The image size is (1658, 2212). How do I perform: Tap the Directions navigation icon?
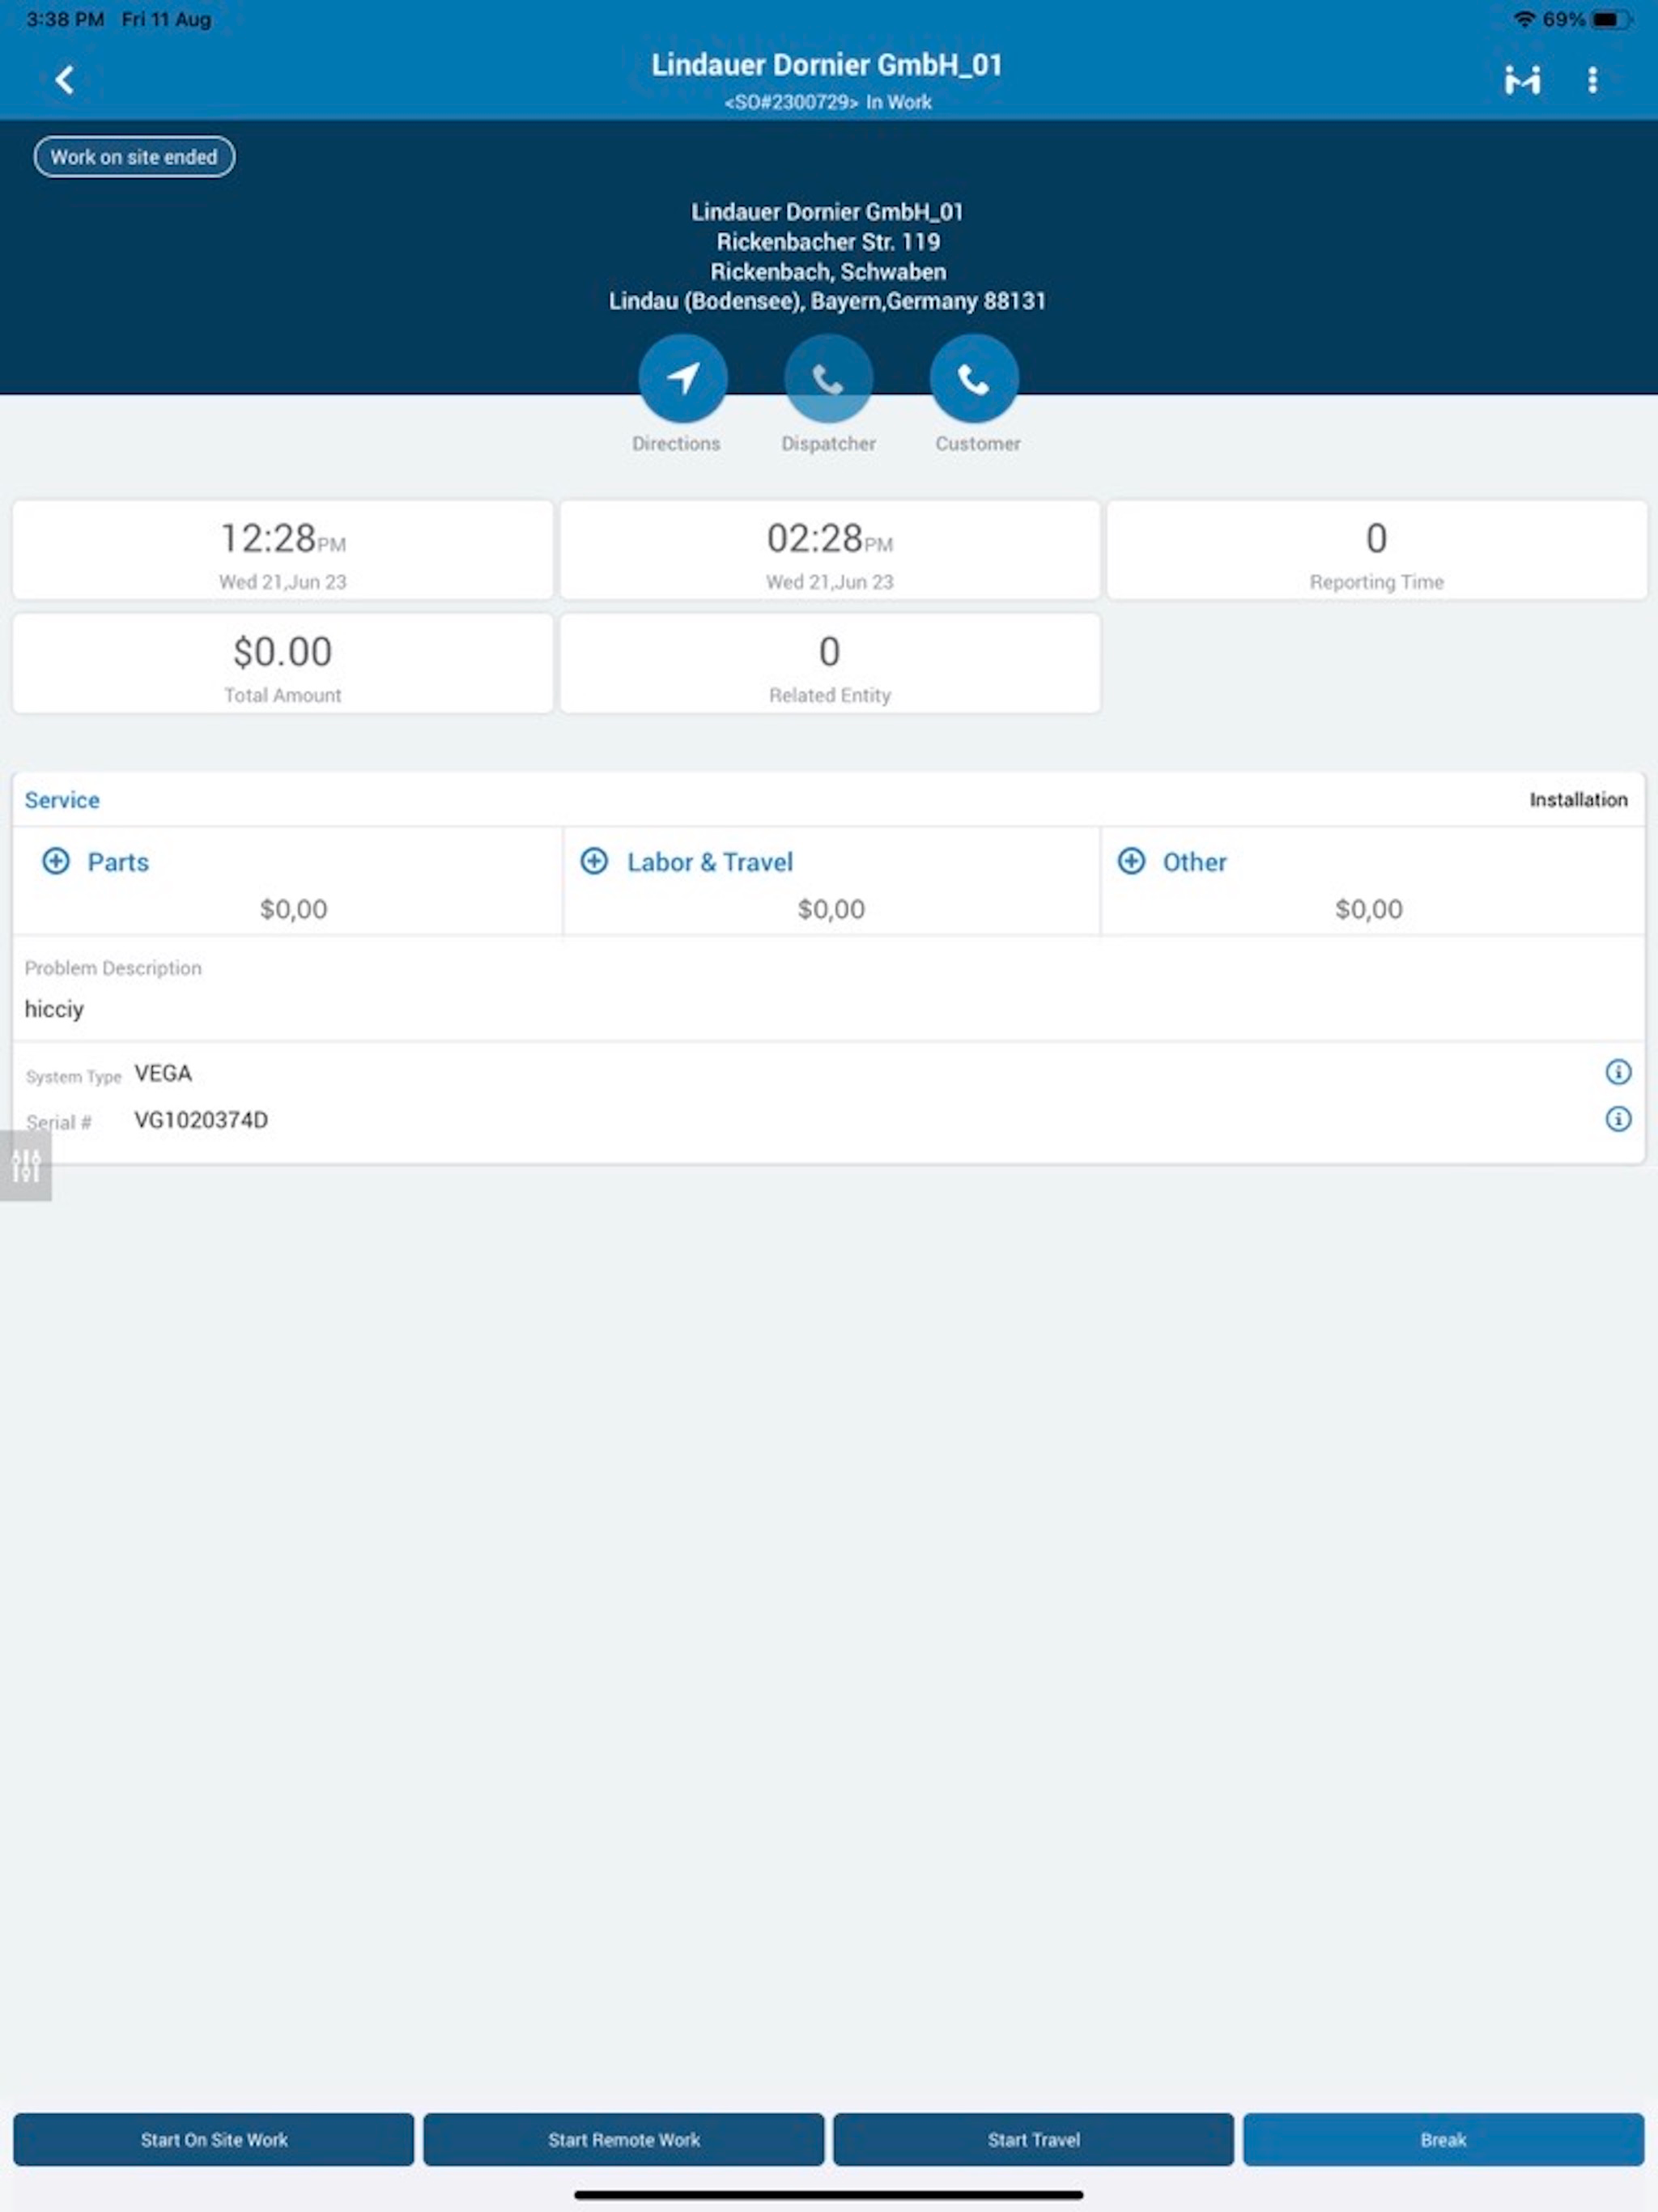tap(683, 379)
